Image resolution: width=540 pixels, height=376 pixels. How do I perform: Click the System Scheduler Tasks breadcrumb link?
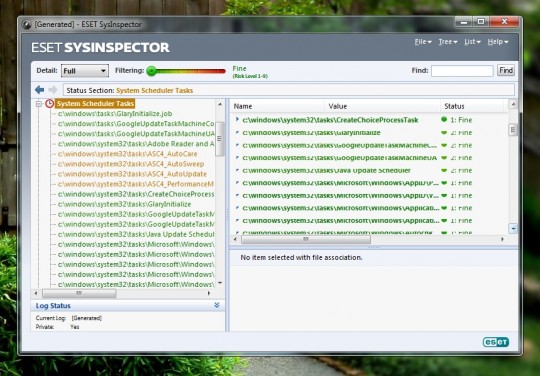coord(154,91)
